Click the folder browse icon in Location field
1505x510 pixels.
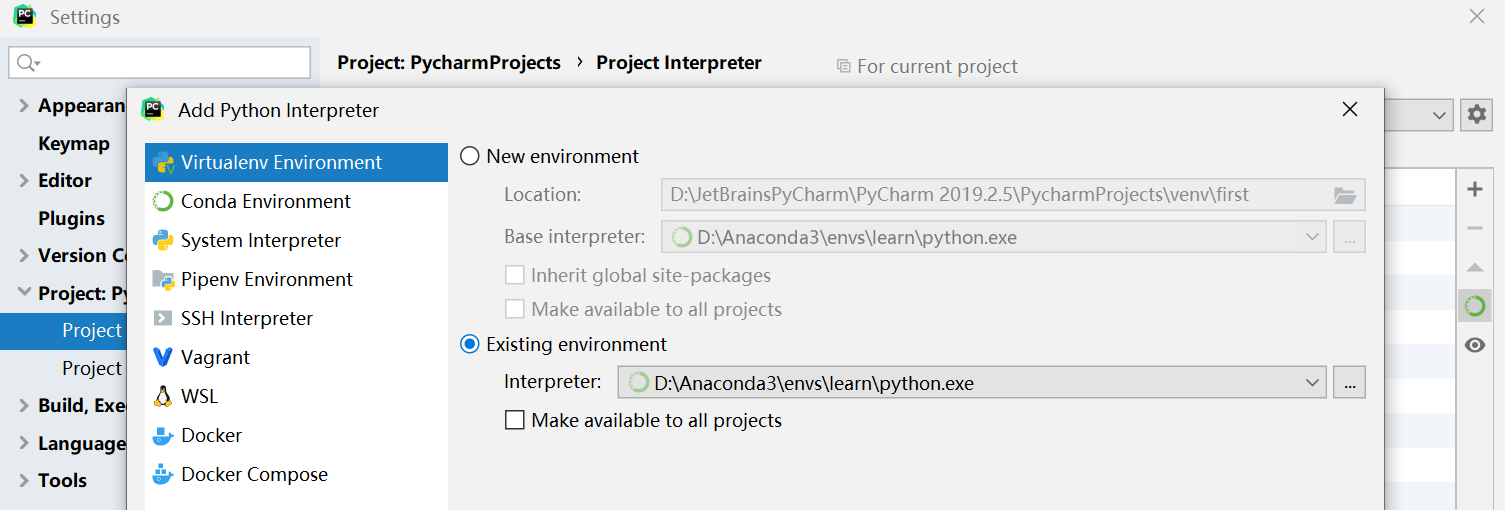click(1345, 195)
